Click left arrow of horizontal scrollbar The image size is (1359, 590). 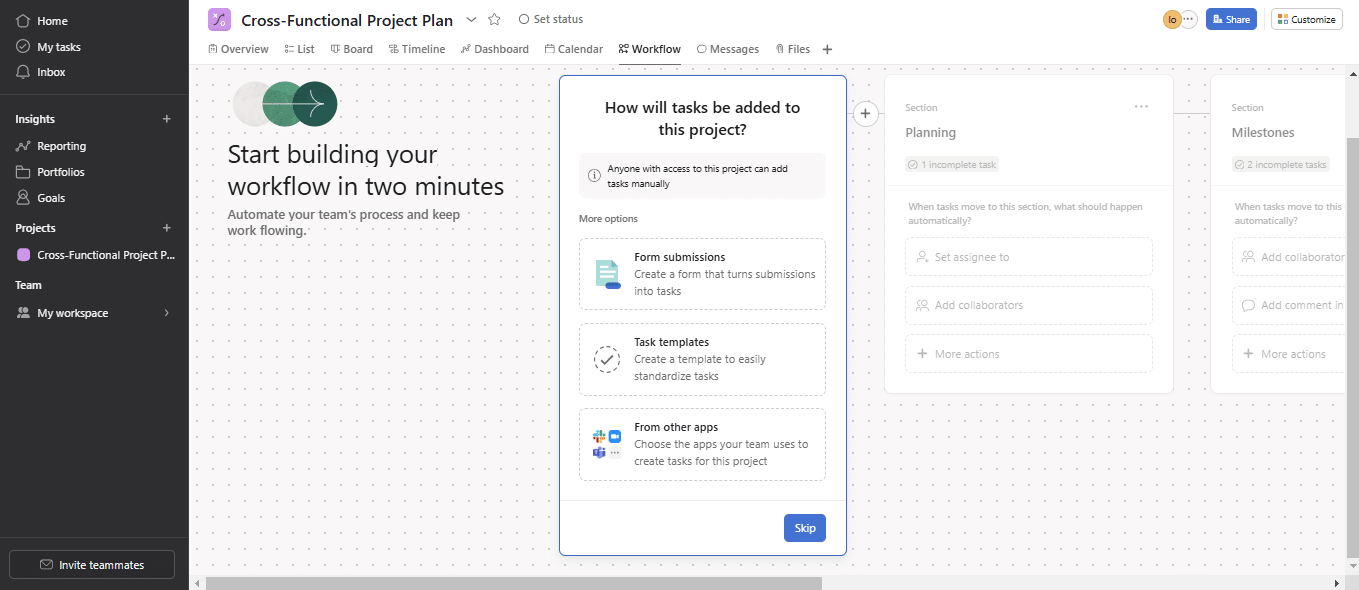pyautogui.click(x=196, y=583)
